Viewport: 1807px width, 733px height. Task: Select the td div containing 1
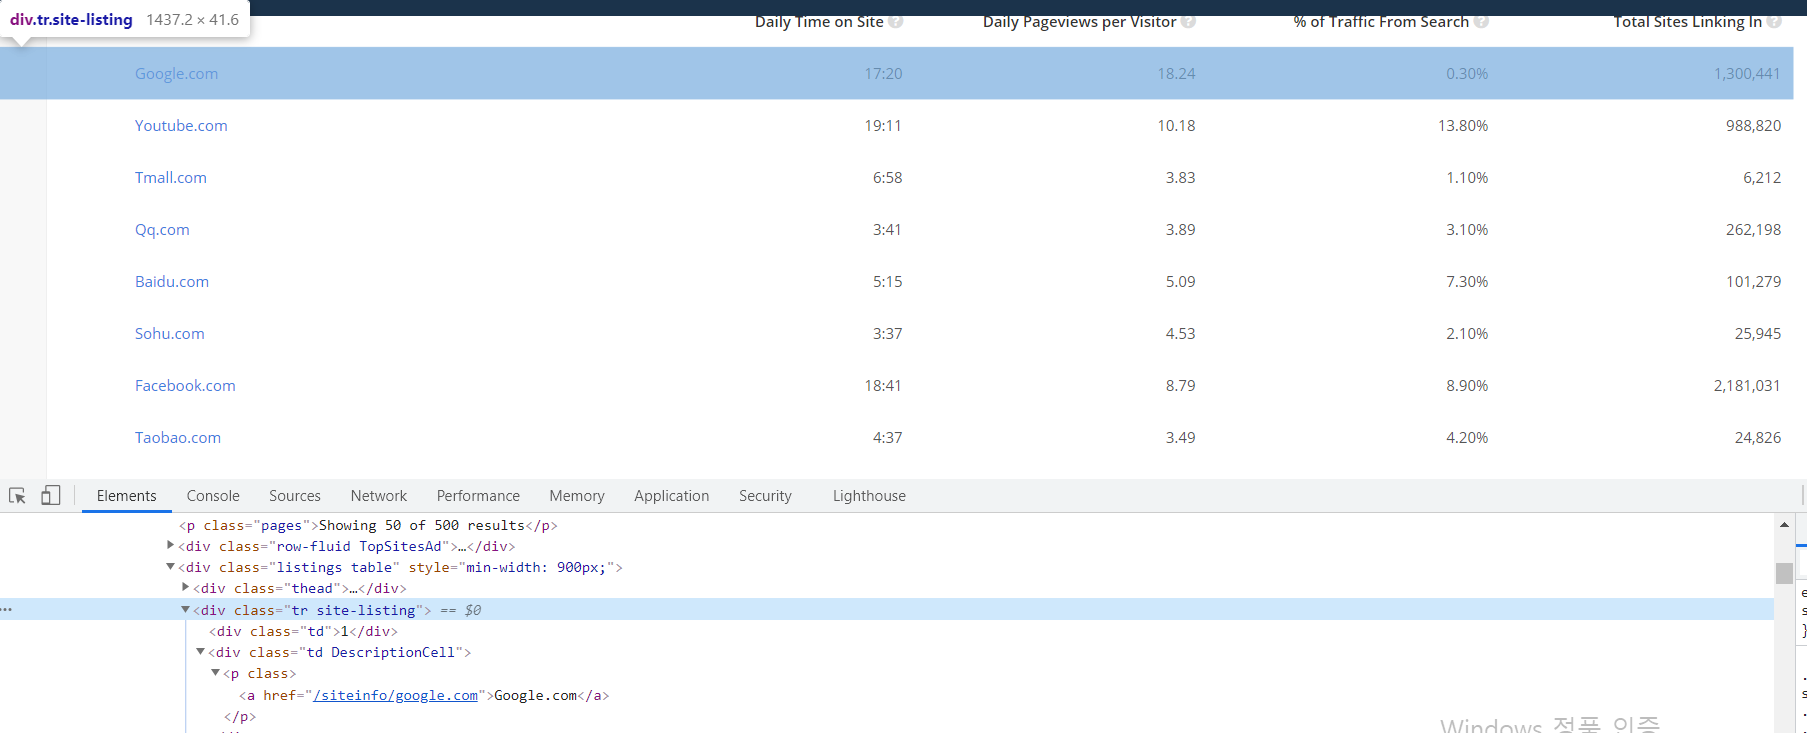(x=303, y=631)
